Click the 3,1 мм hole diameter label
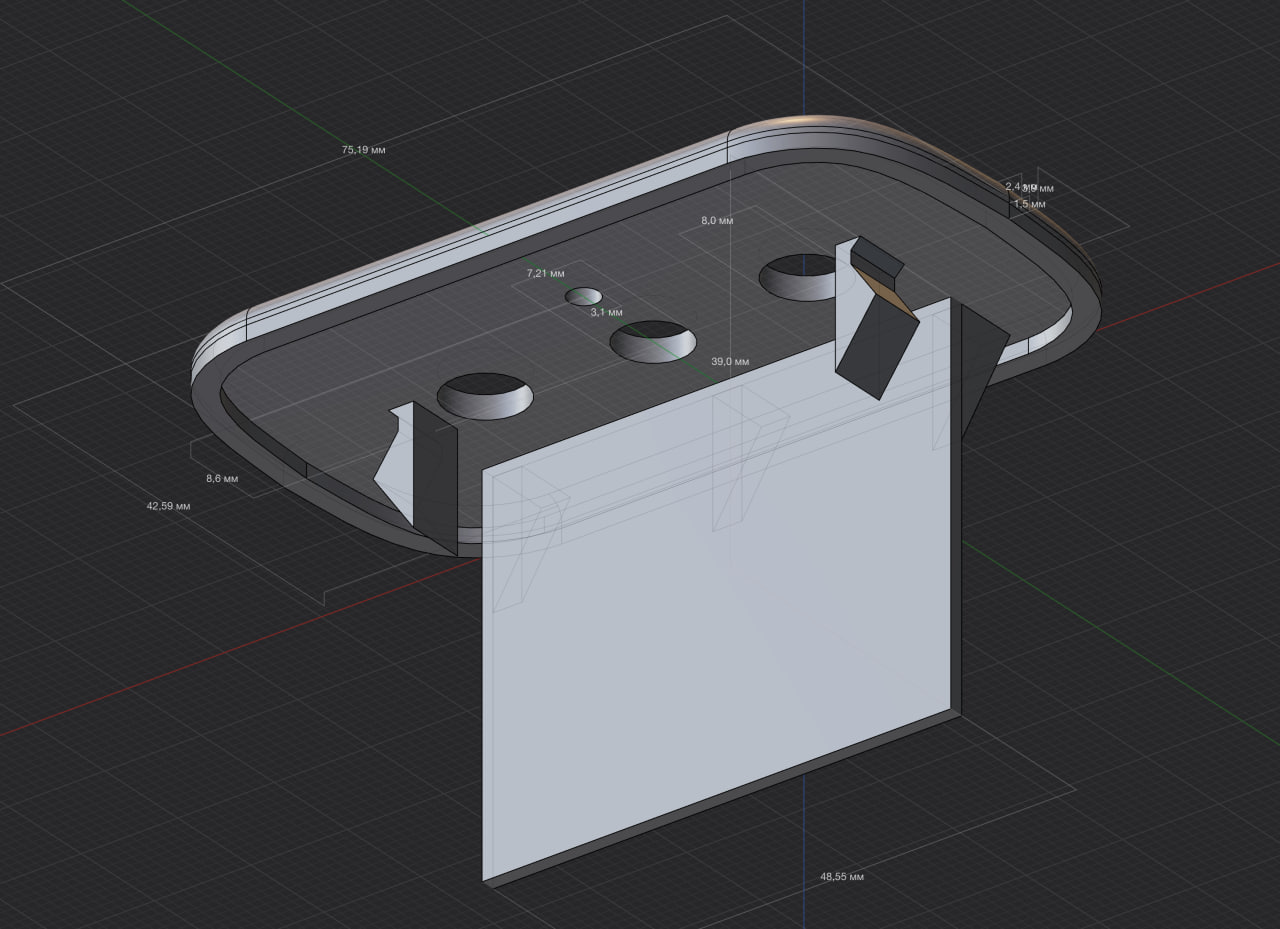The image size is (1280, 929). coord(606,313)
